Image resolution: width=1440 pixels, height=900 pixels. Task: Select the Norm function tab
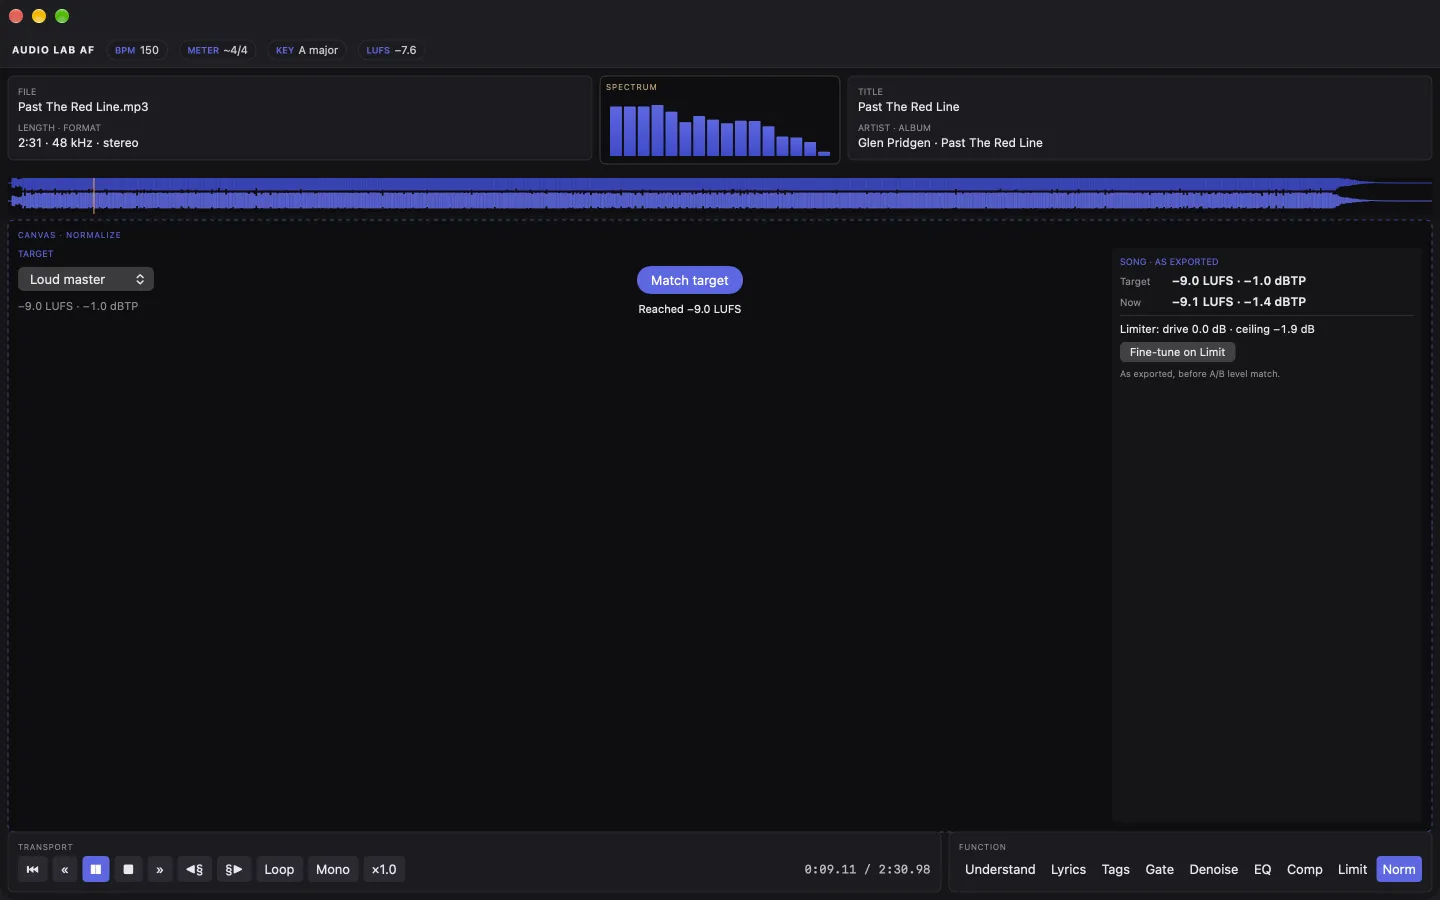(x=1399, y=869)
